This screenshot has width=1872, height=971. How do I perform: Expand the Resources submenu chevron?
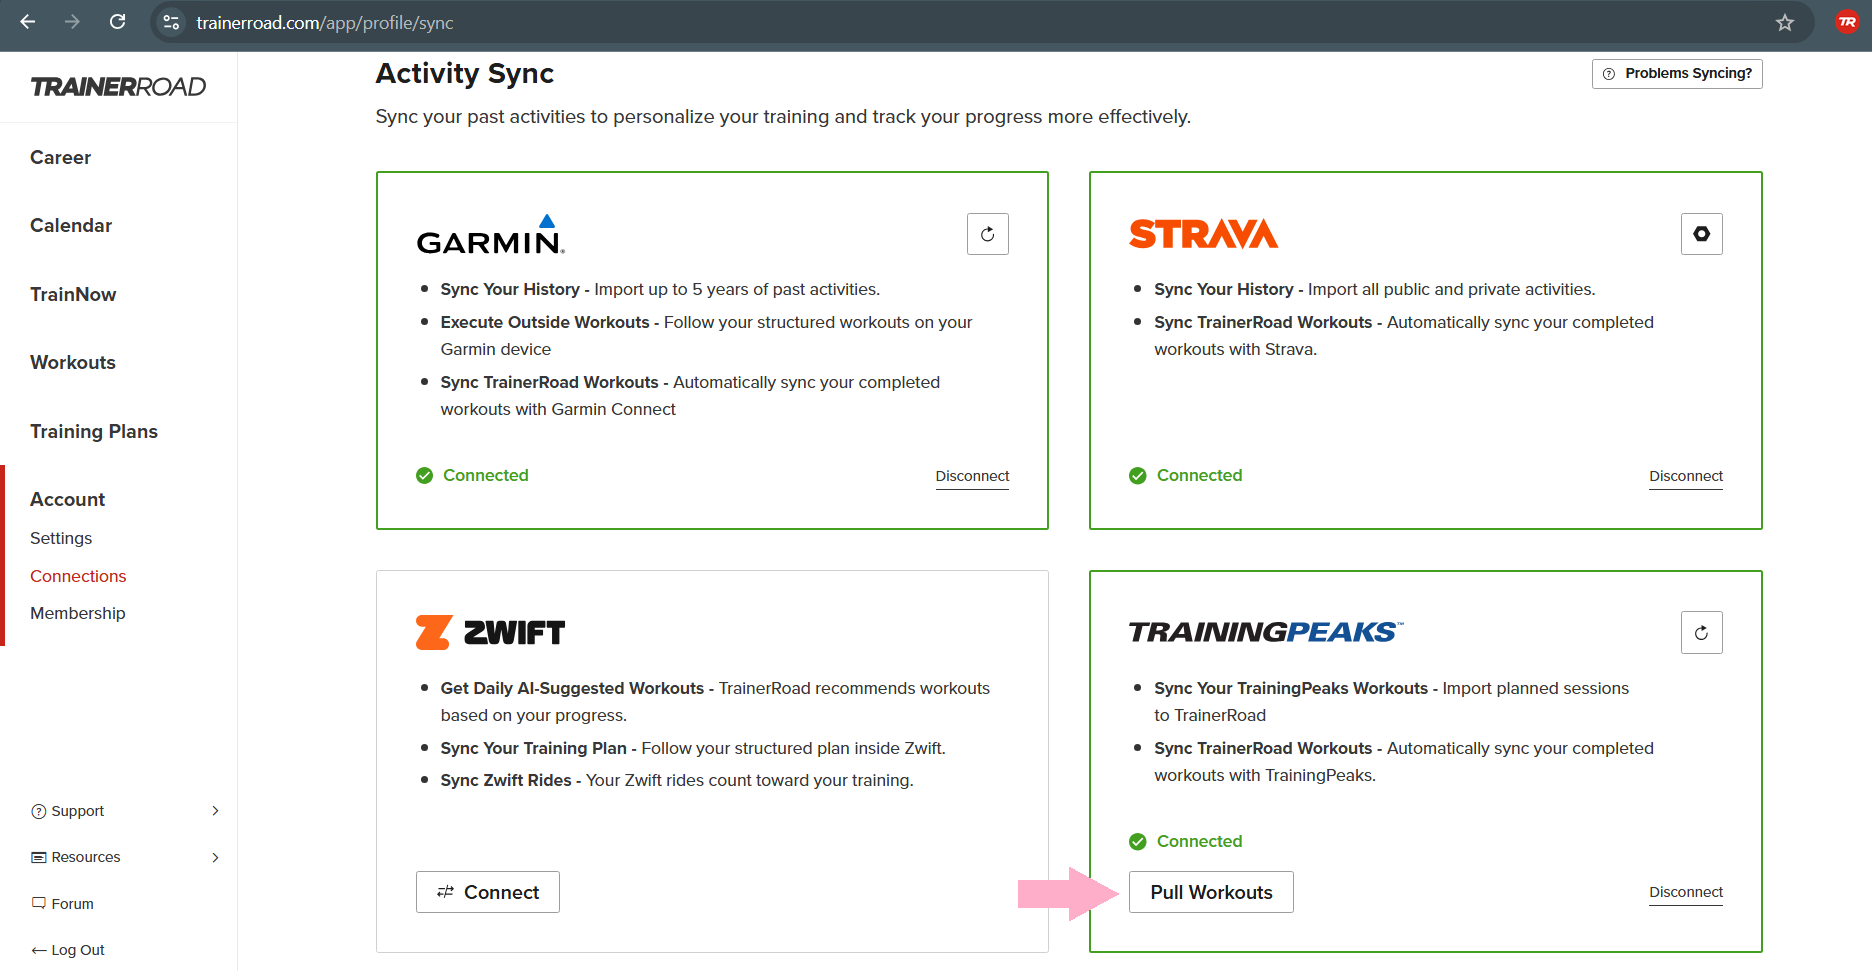[x=215, y=857]
